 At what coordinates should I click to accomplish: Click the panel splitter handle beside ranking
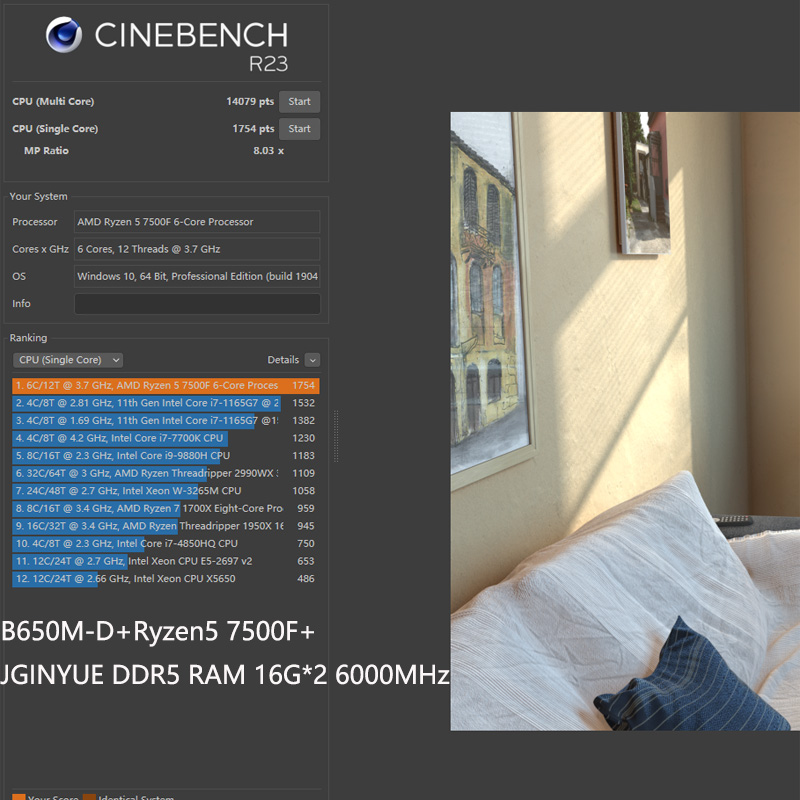[336, 436]
